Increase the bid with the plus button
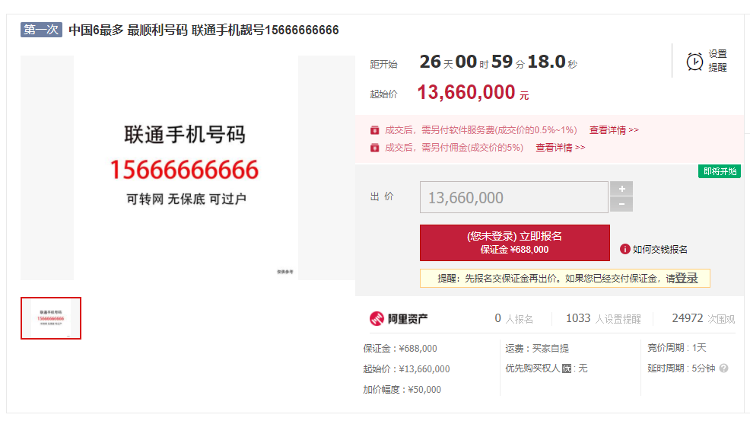 pos(621,188)
